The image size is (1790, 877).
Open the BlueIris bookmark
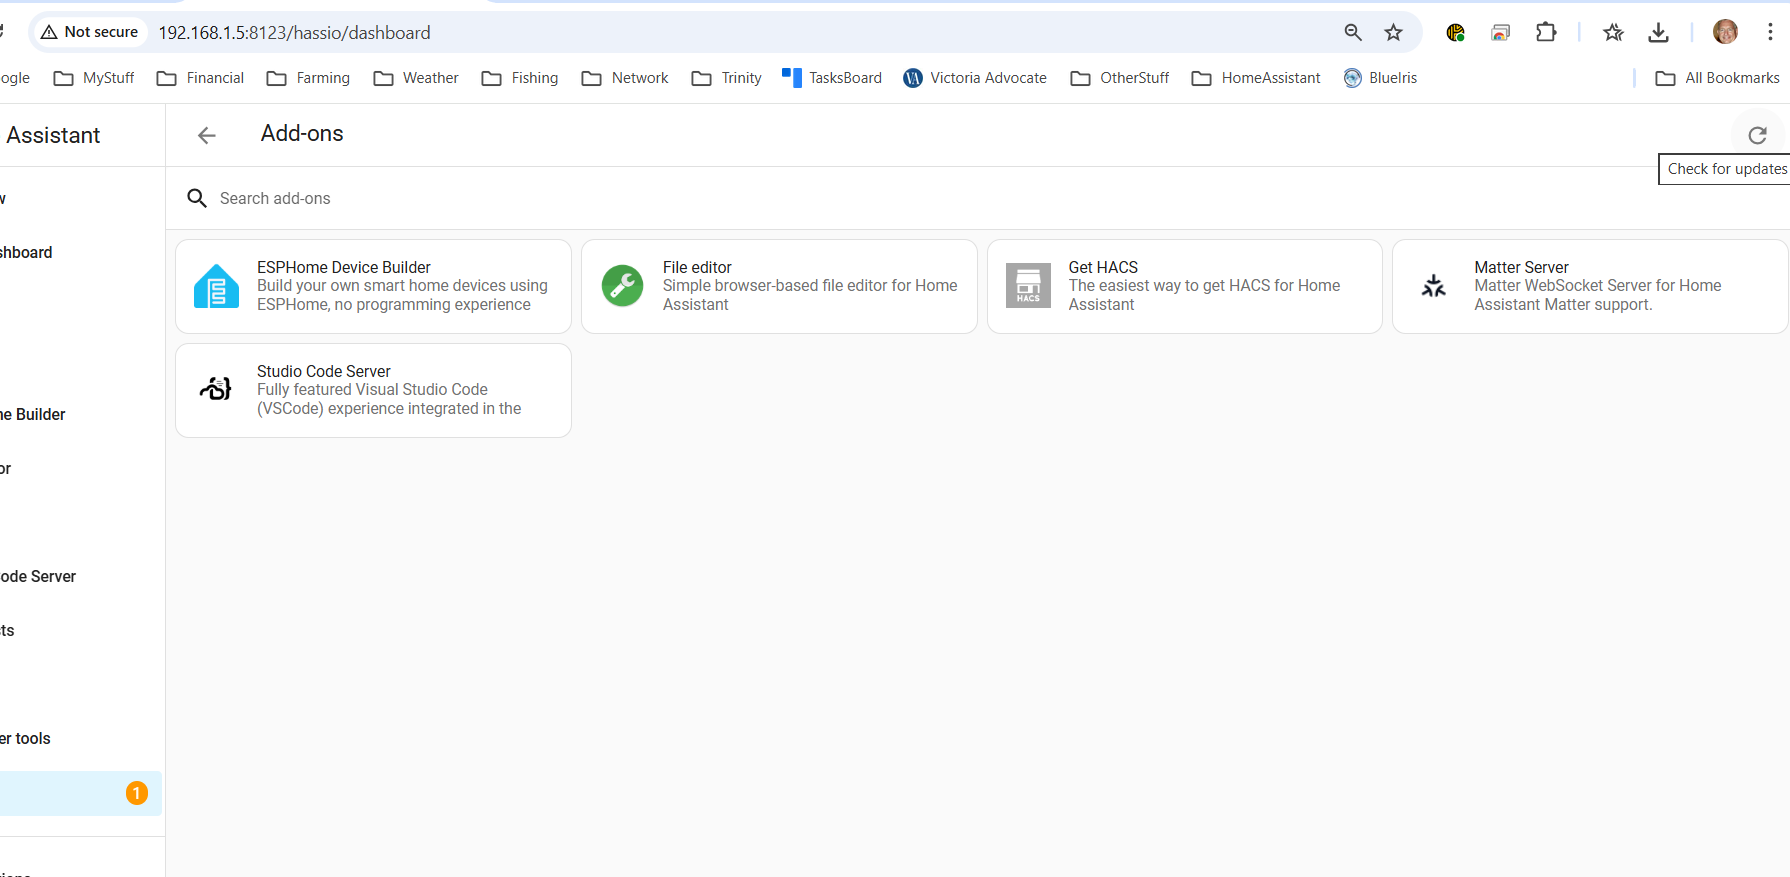[x=1381, y=78]
